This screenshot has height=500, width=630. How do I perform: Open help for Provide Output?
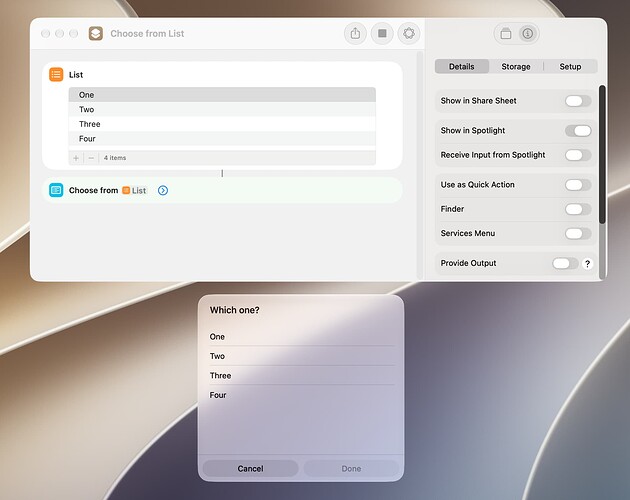(587, 264)
